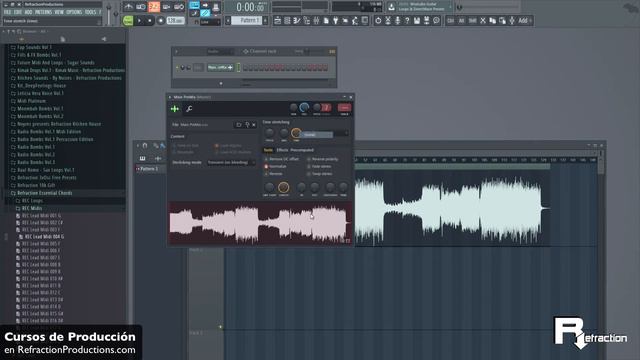The image size is (640, 360).
Task: Expand the REC Loops folder
Action: tap(32, 201)
